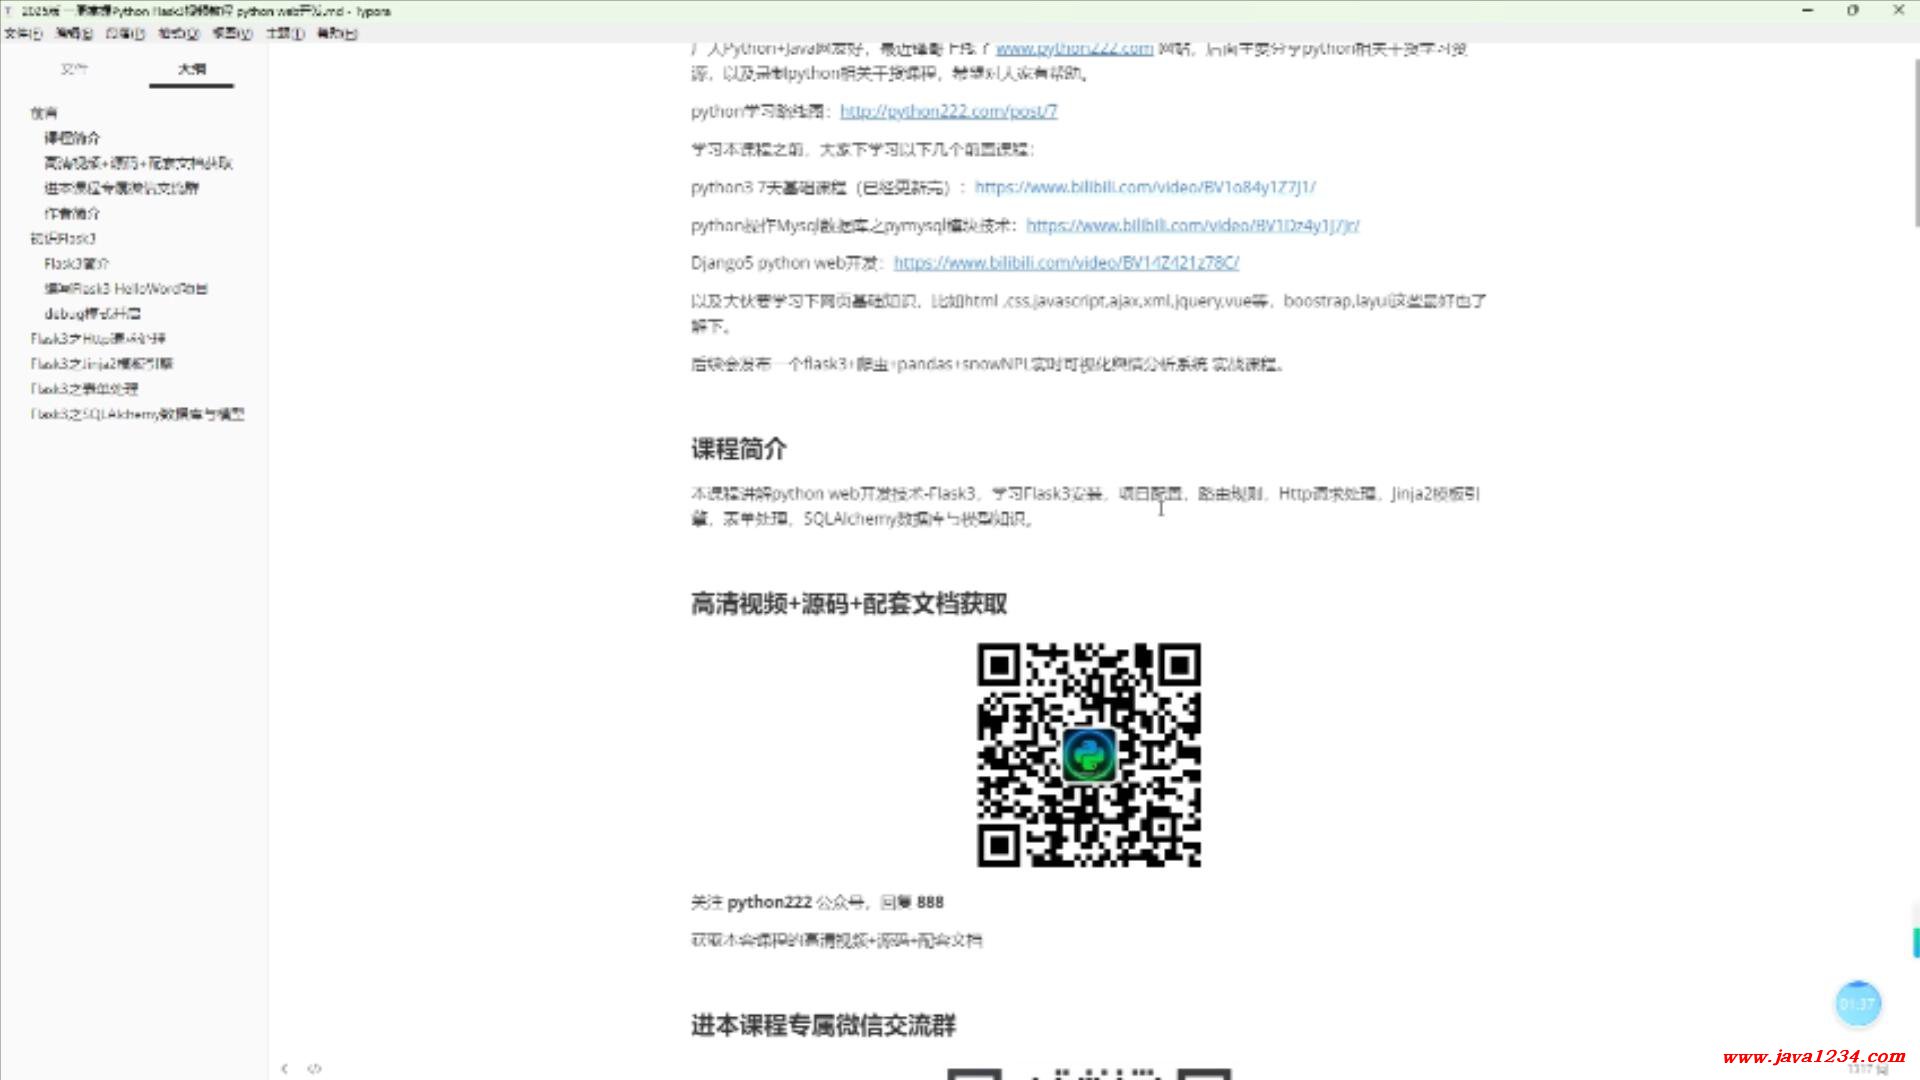
Task: Jump to debug模式 outline item
Action: click(x=92, y=313)
